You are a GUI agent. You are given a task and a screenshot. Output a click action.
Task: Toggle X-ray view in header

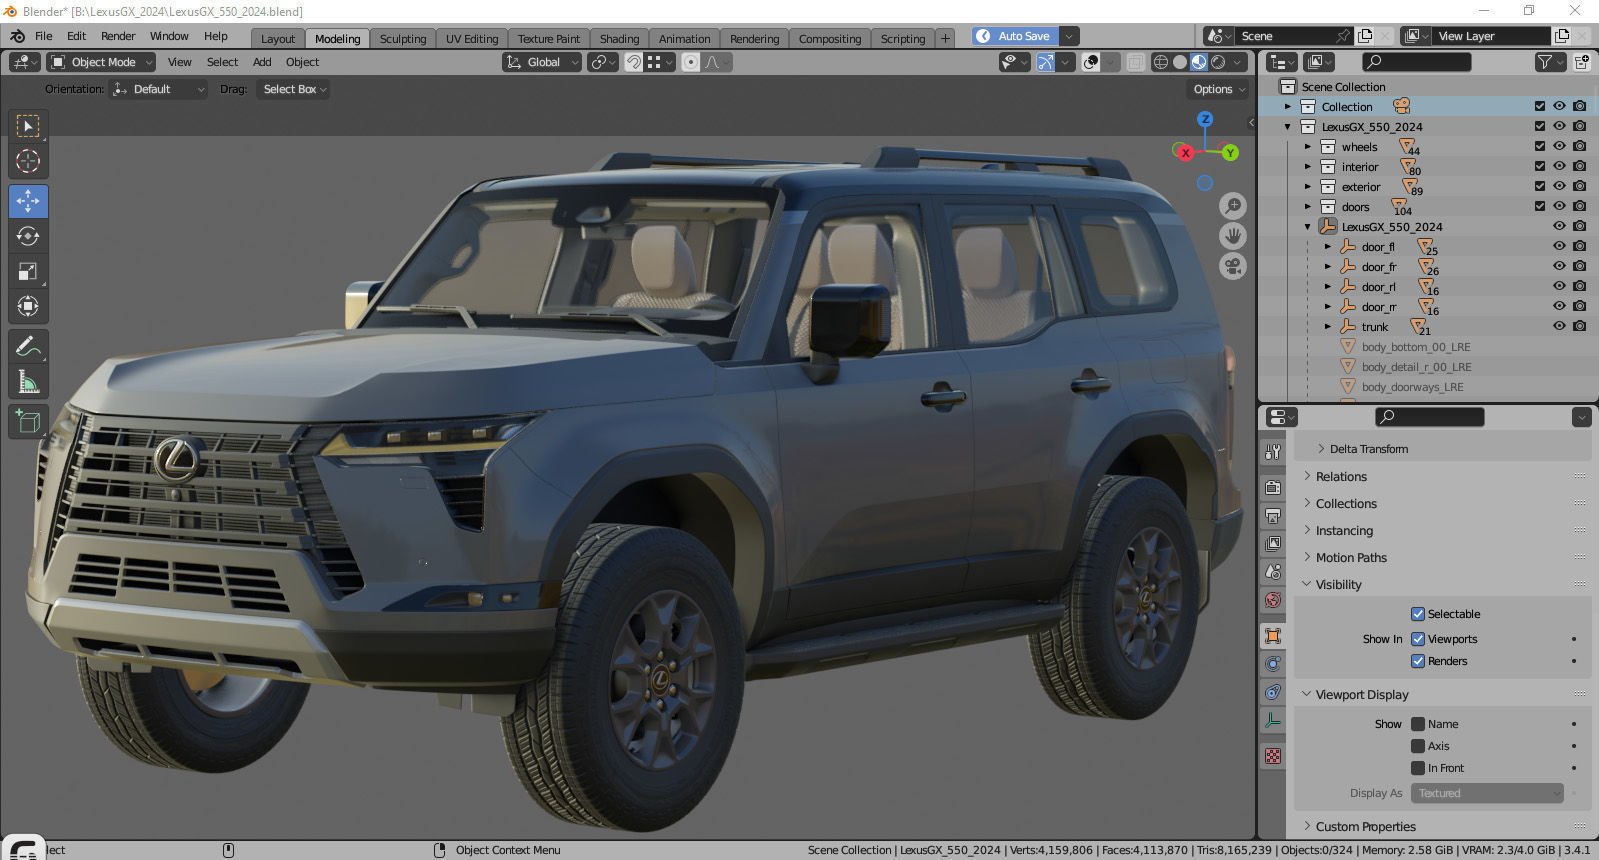(1135, 62)
